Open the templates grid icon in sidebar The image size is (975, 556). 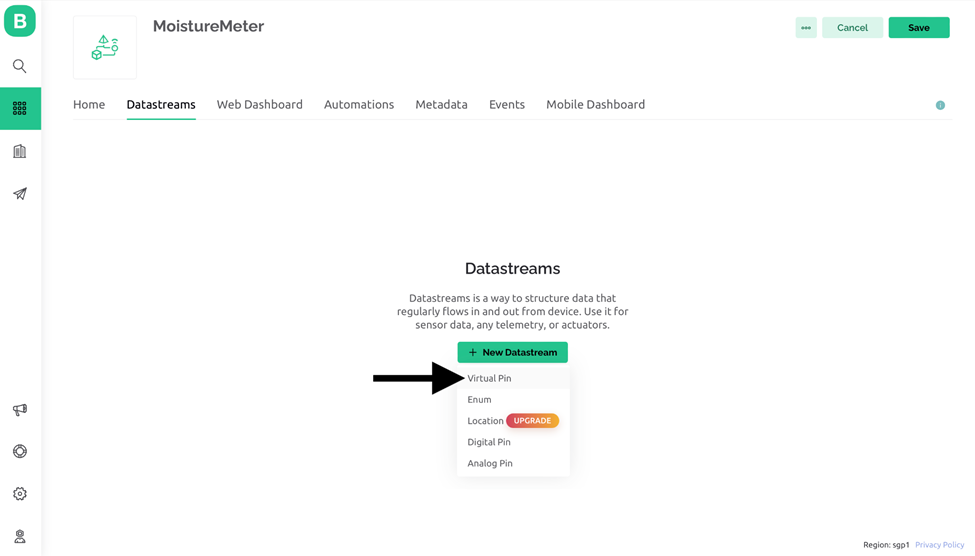tap(21, 108)
